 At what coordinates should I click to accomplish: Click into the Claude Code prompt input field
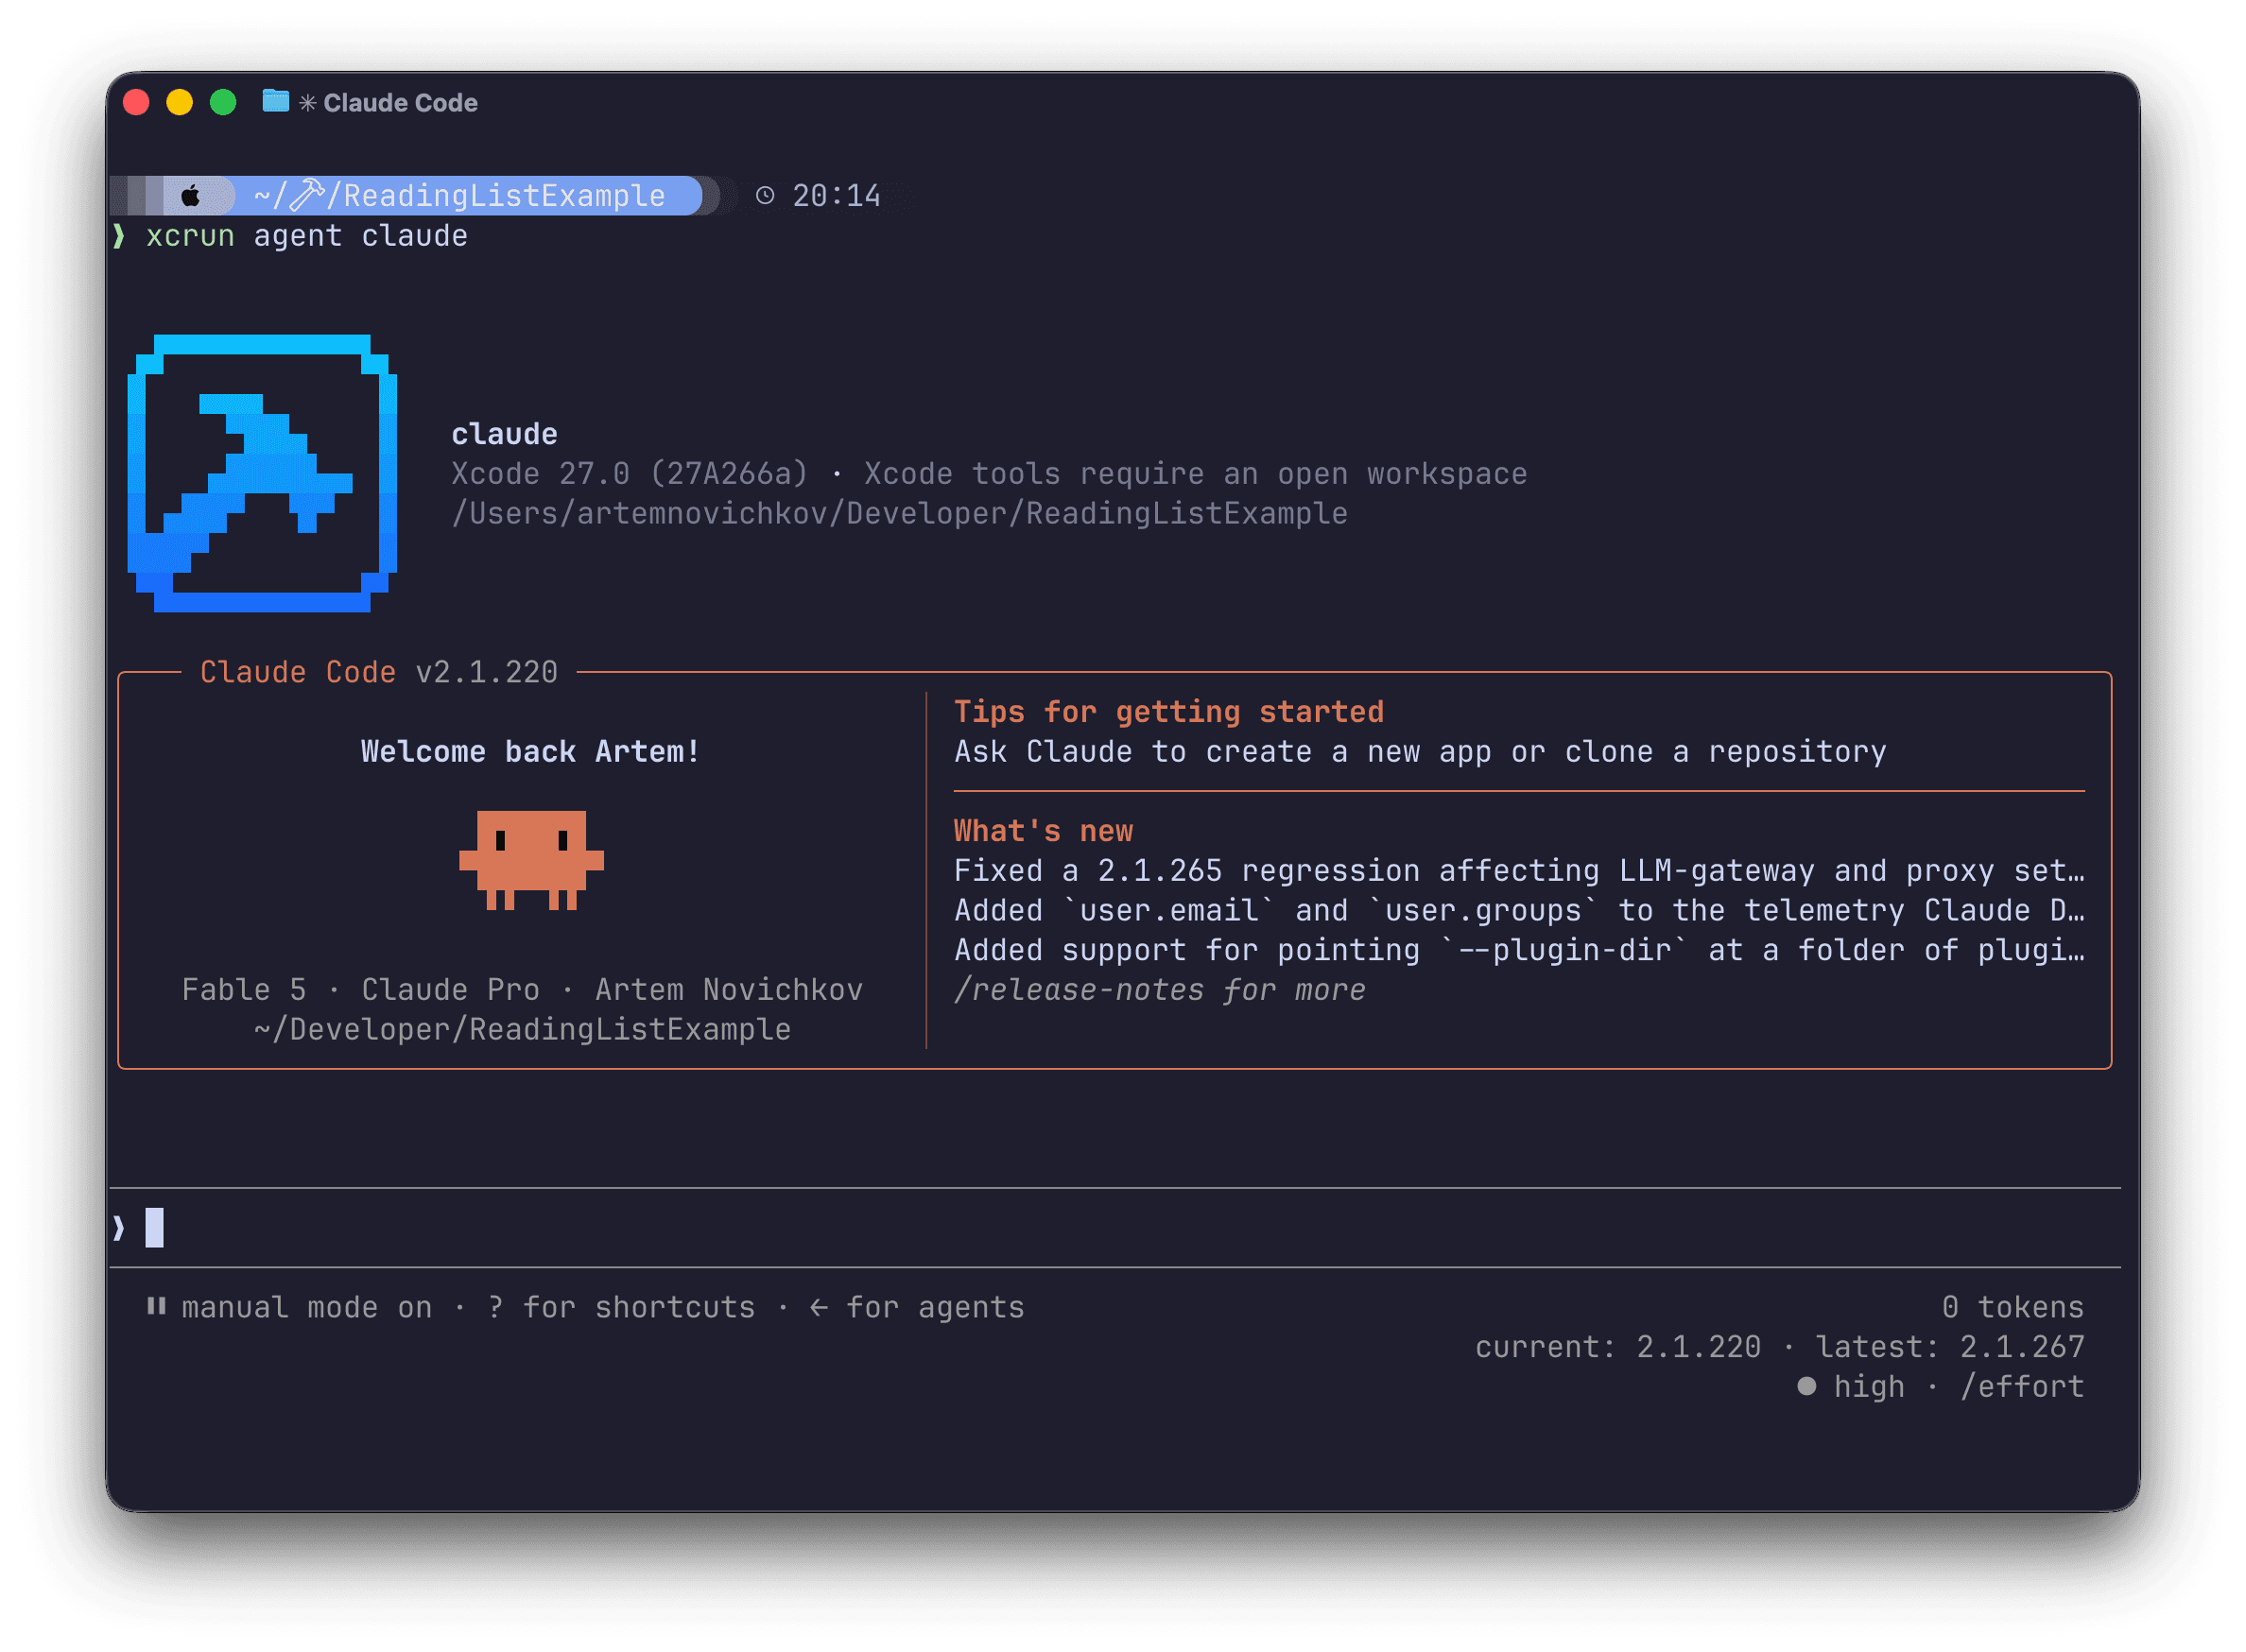pos(1115,1228)
